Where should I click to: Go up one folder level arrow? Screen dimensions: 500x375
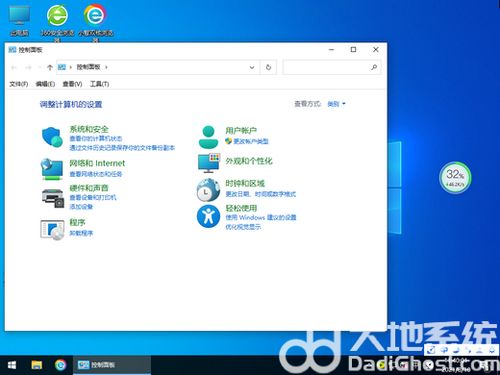pos(50,67)
